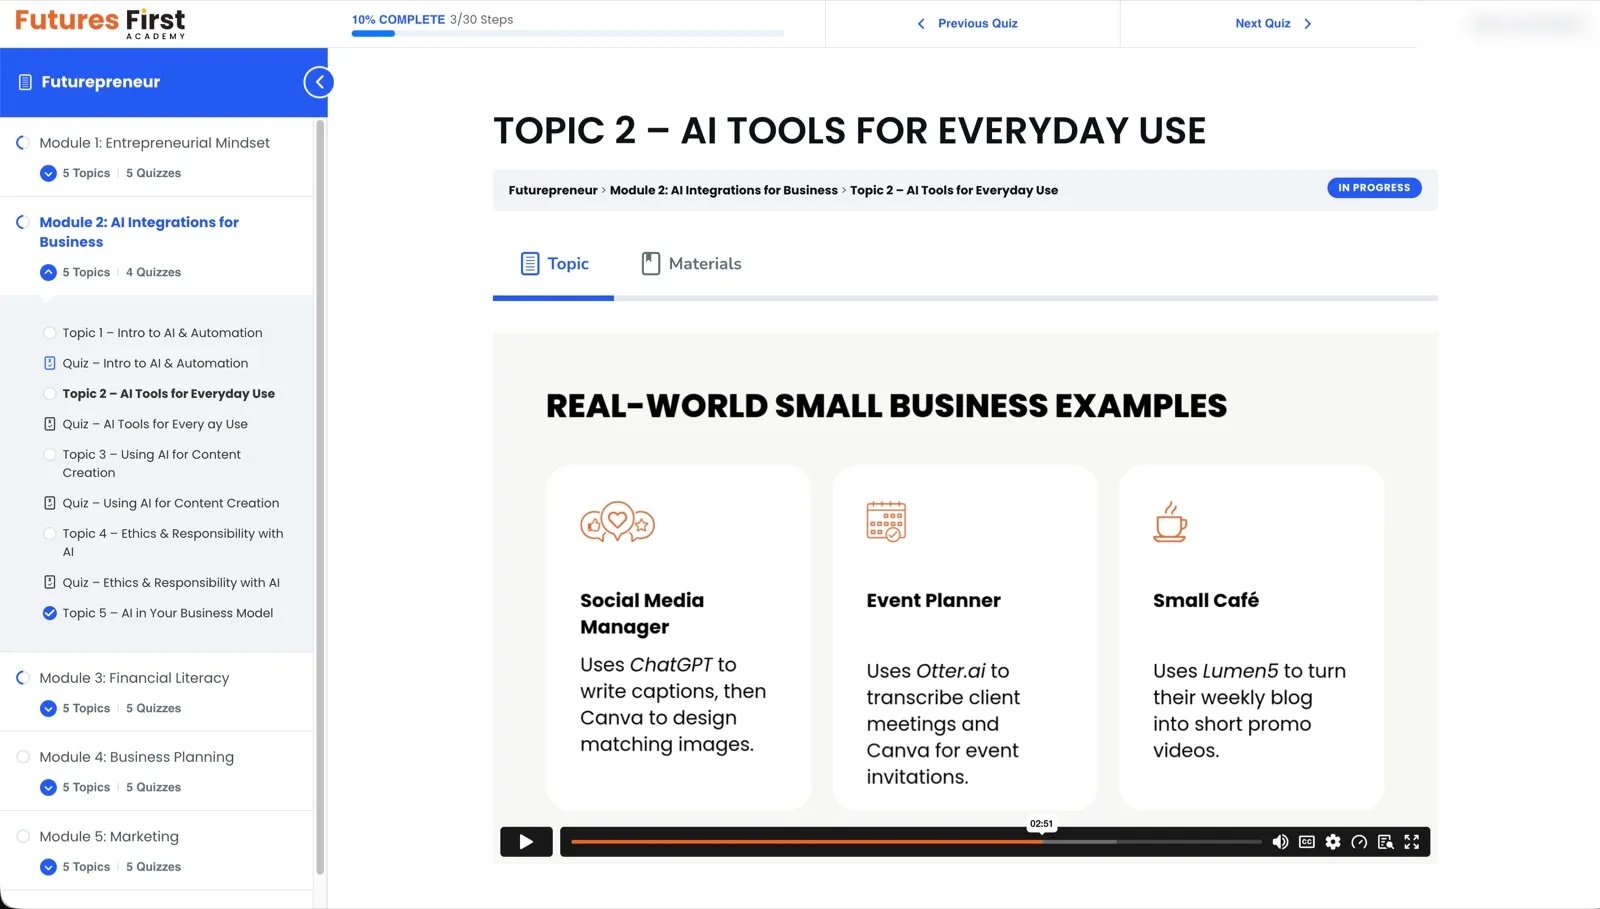
Task: Click the Futures First Academy logo
Action: tap(100, 23)
